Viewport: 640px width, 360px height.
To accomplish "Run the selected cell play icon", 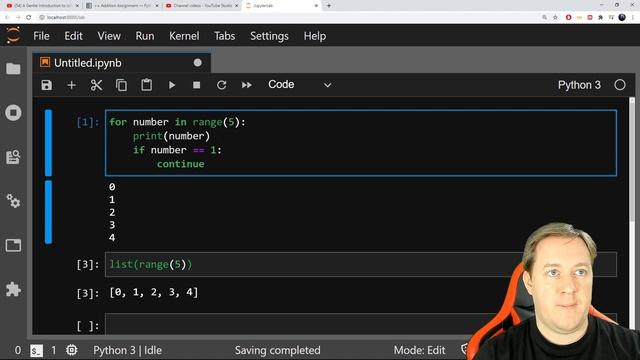I will click(x=172, y=85).
